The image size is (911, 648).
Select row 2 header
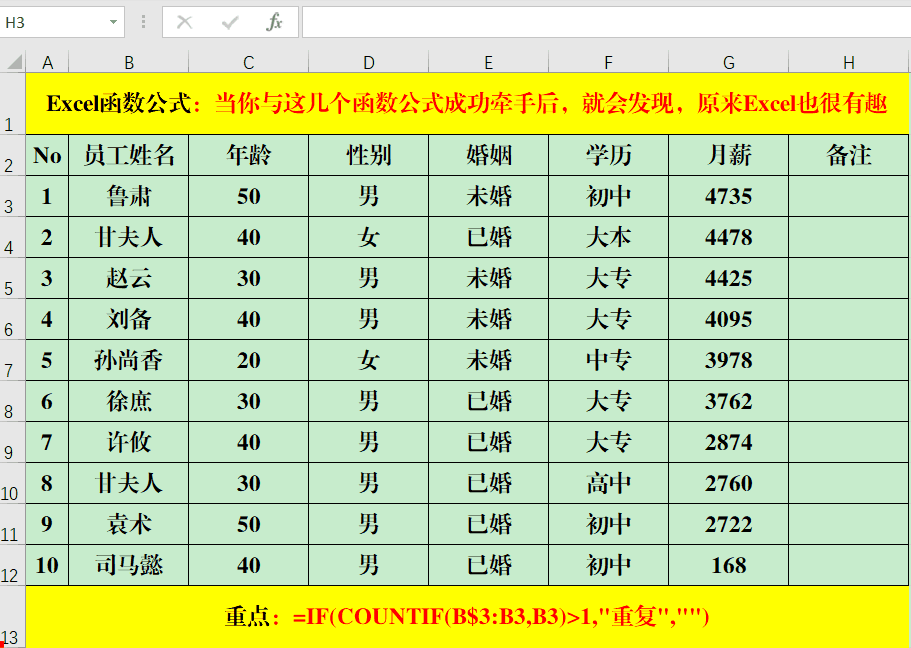pos(12,156)
